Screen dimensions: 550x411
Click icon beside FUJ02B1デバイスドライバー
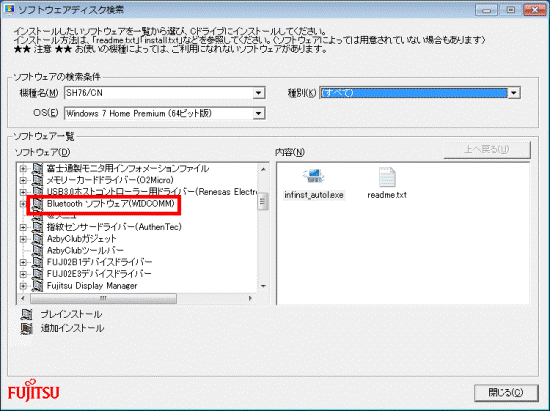[x=37, y=262]
